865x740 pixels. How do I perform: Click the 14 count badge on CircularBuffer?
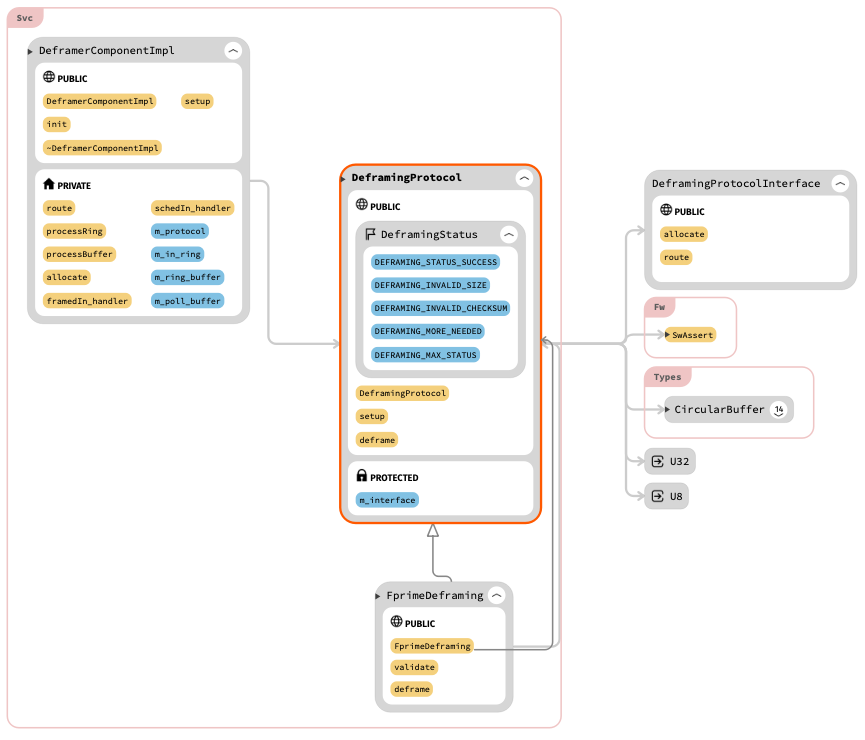(x=779, y=409)
